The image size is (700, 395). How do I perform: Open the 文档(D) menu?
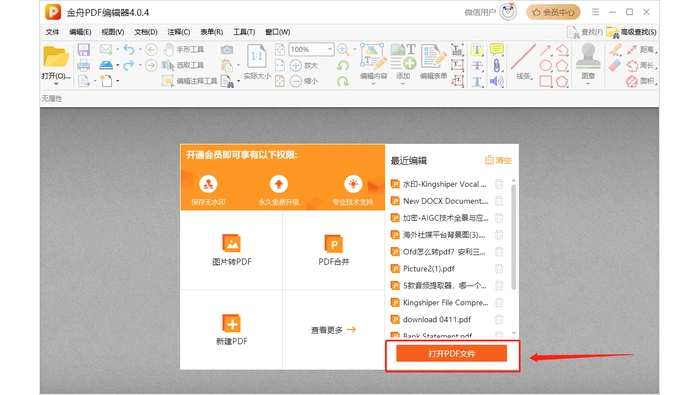pos(146,32)
